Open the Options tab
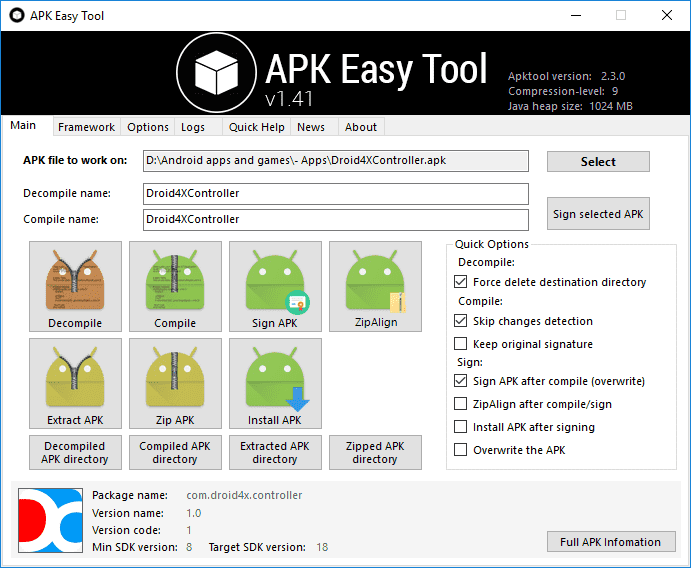691x568 pixels. pos(148,127)
